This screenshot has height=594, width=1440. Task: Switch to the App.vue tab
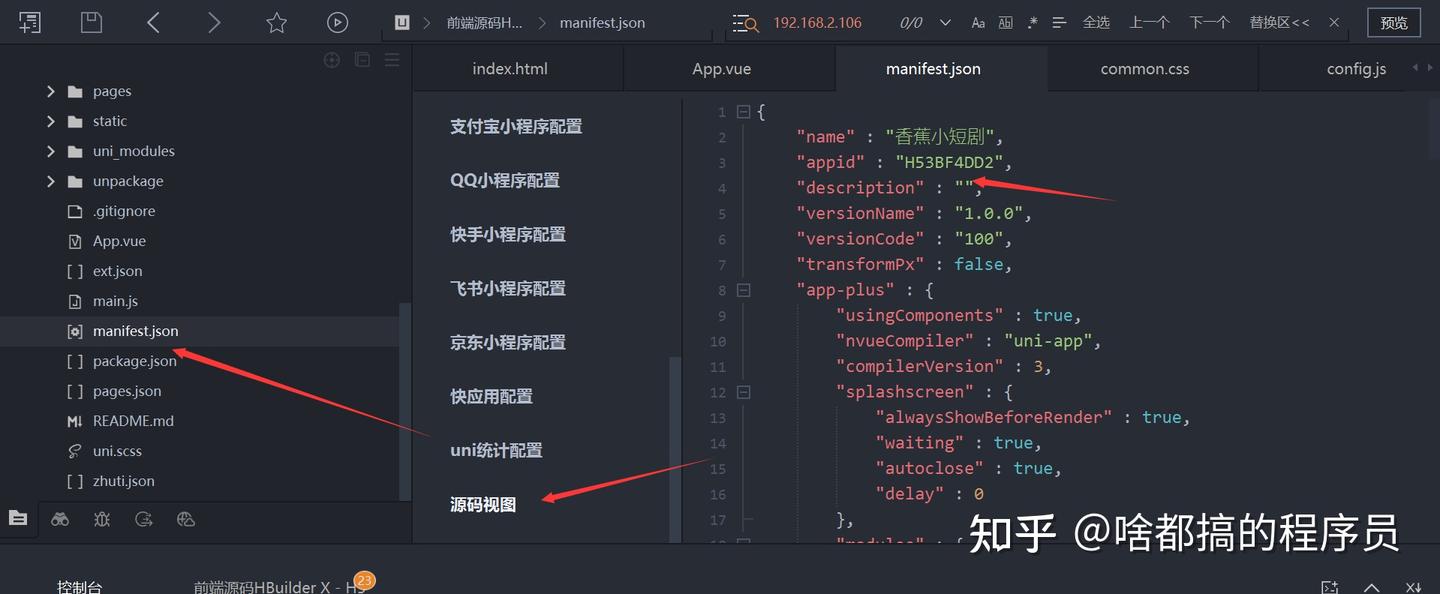721,68
